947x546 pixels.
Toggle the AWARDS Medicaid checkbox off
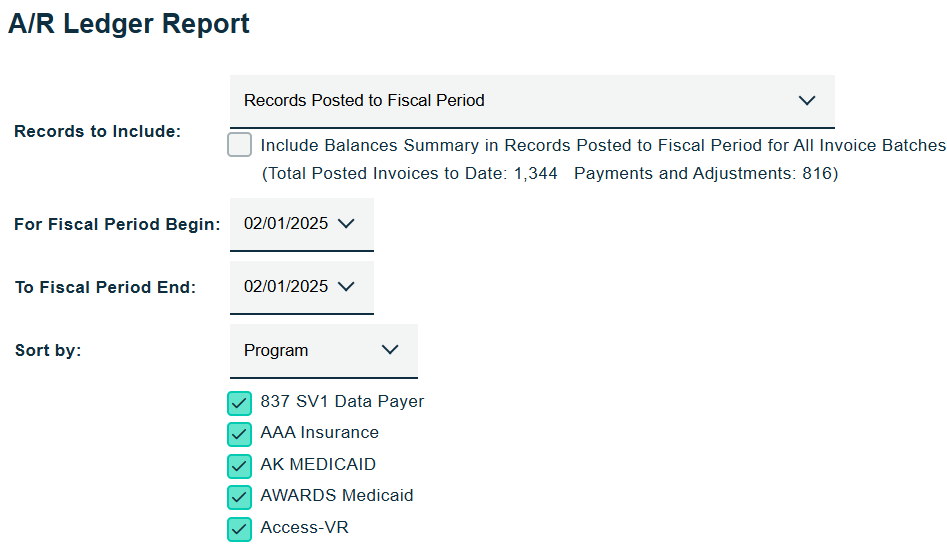tap(240, 497)
